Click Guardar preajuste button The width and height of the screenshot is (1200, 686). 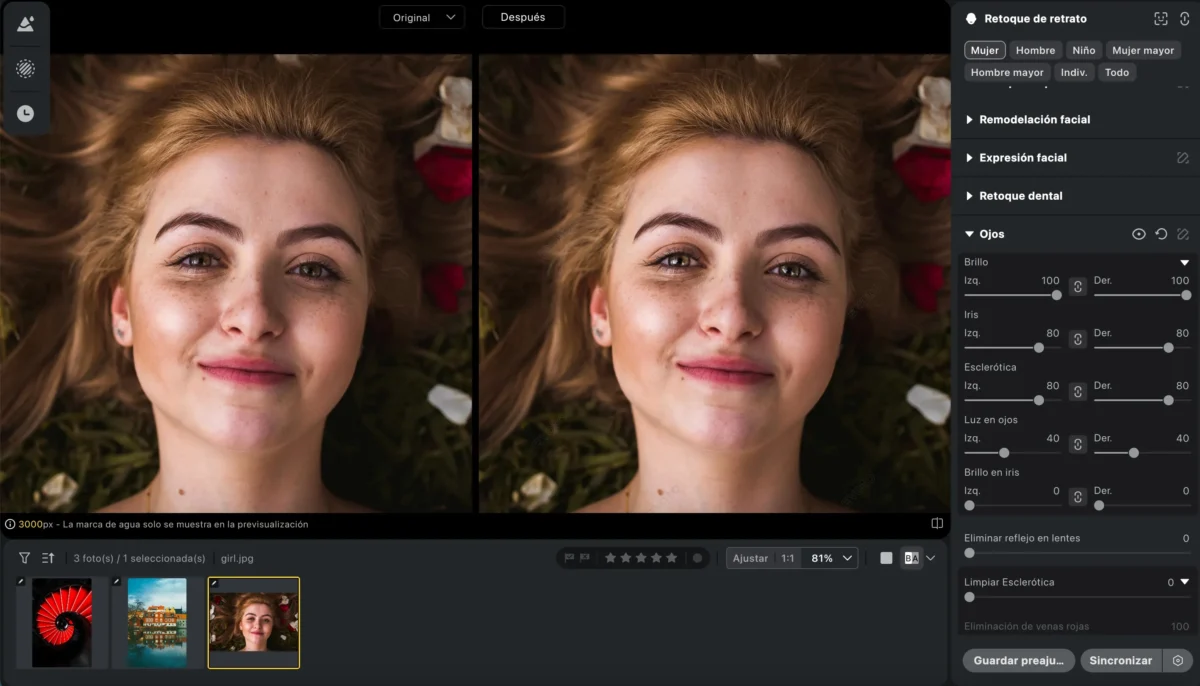pyautogui.click(x=1018, y=661)
